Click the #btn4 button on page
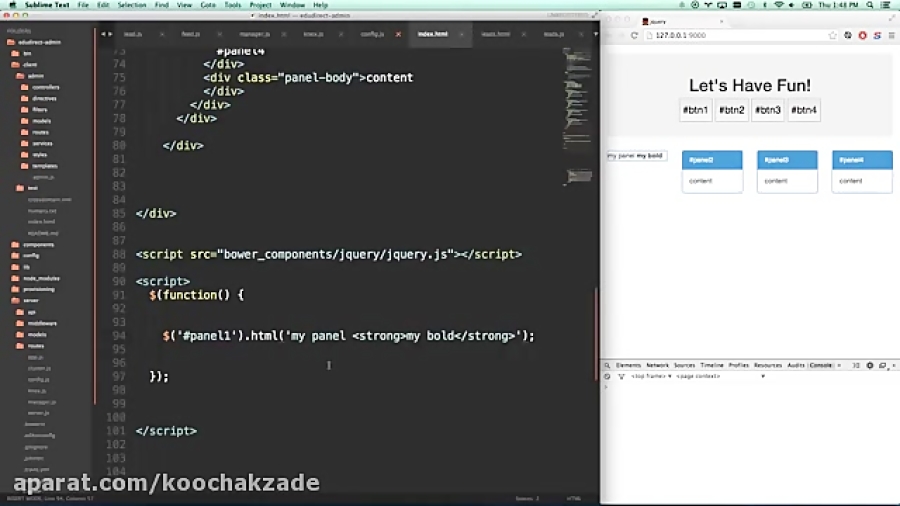This screenshot has height=506, width=900. coord(804,110)
